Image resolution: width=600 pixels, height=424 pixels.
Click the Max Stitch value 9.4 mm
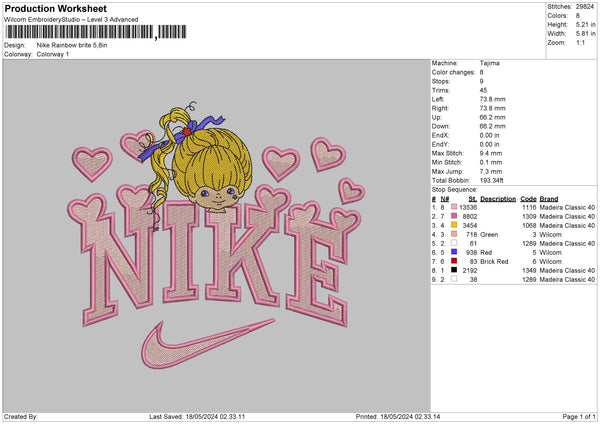click(x=491, y=153)
